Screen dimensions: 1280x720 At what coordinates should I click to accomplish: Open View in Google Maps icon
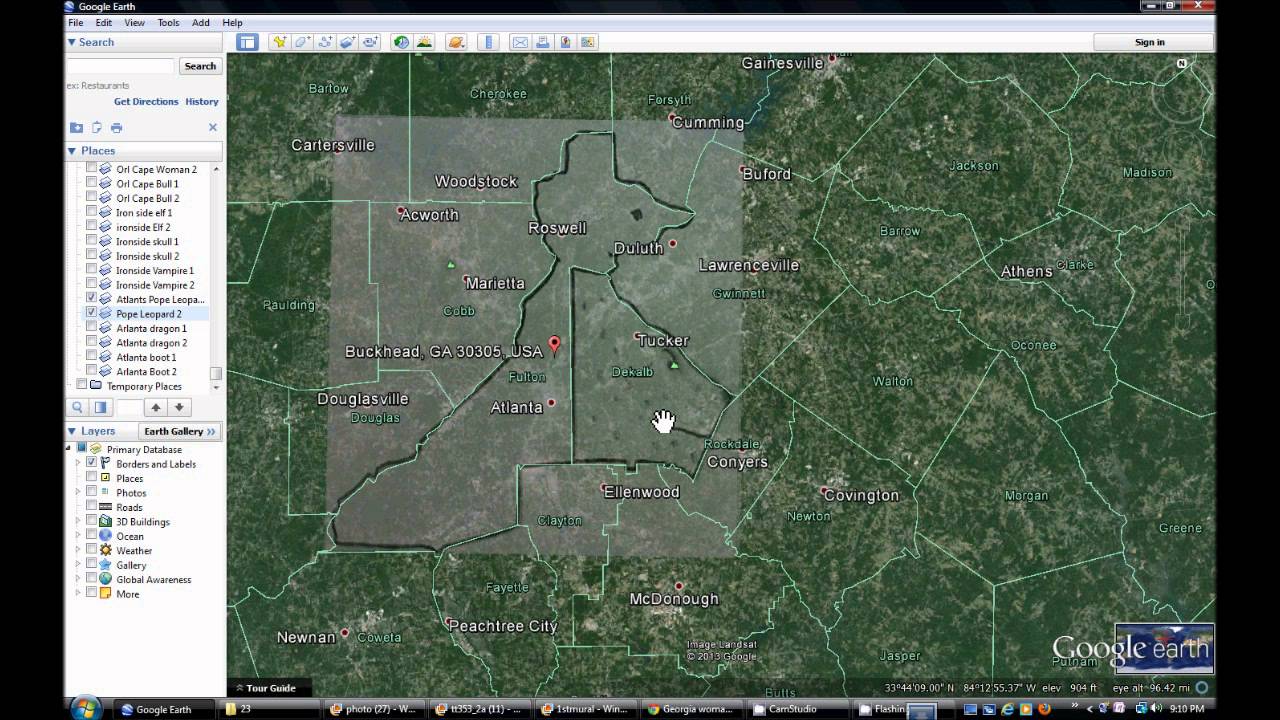565,42
